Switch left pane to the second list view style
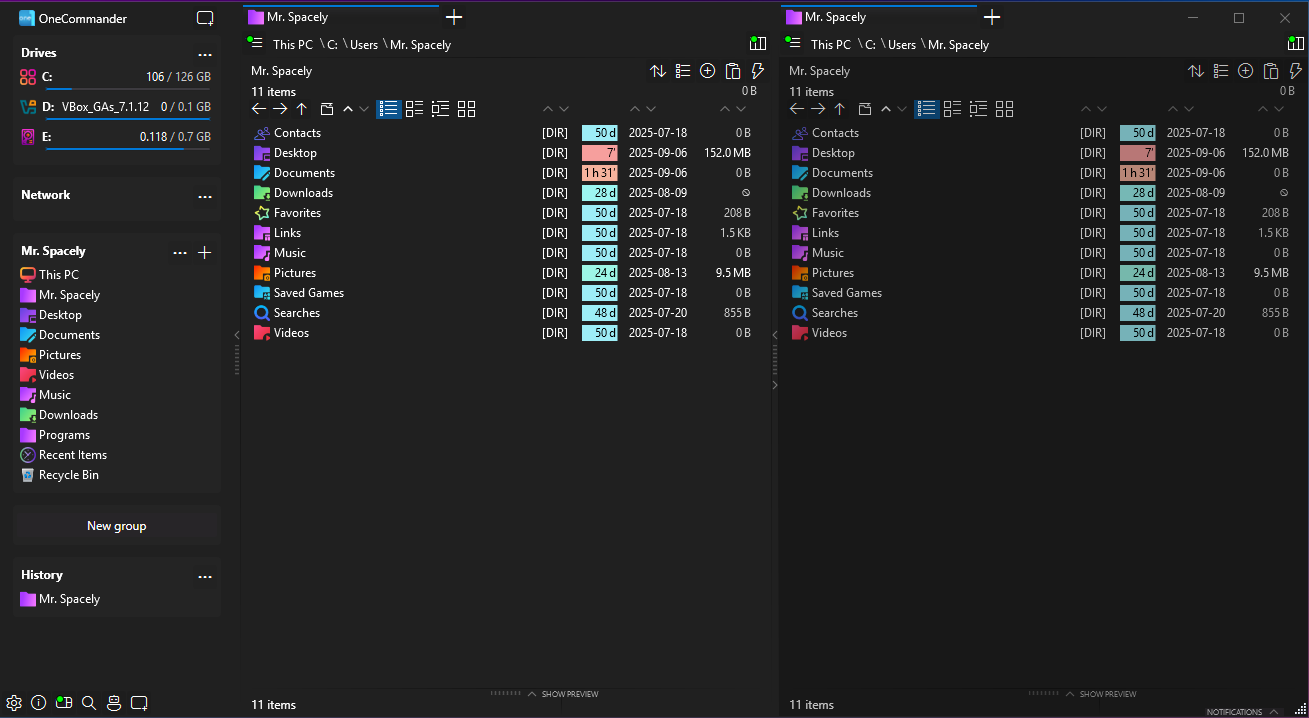Image resolution: width=1309 pixels, height=718 pixels. (x=414, y=109)
